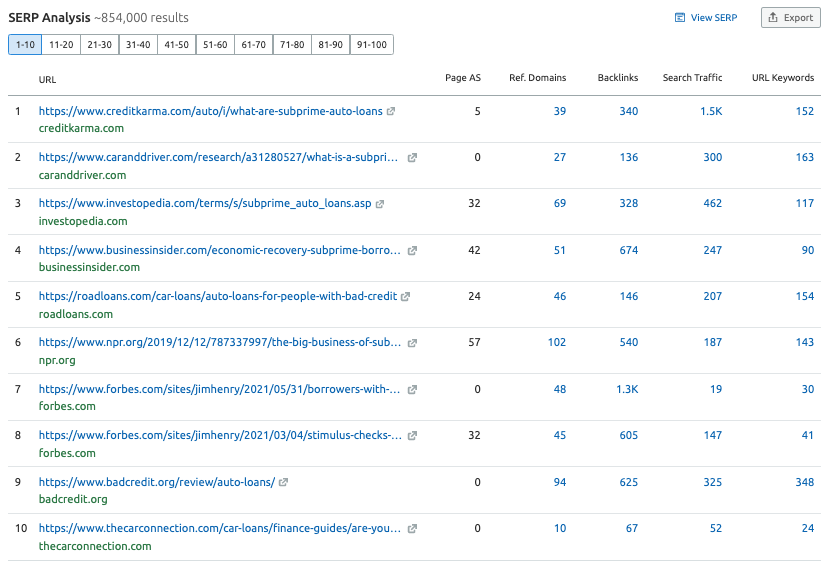833x568 pixels.
Task: Open the caranddriver research URL
Action: (218, 158)
